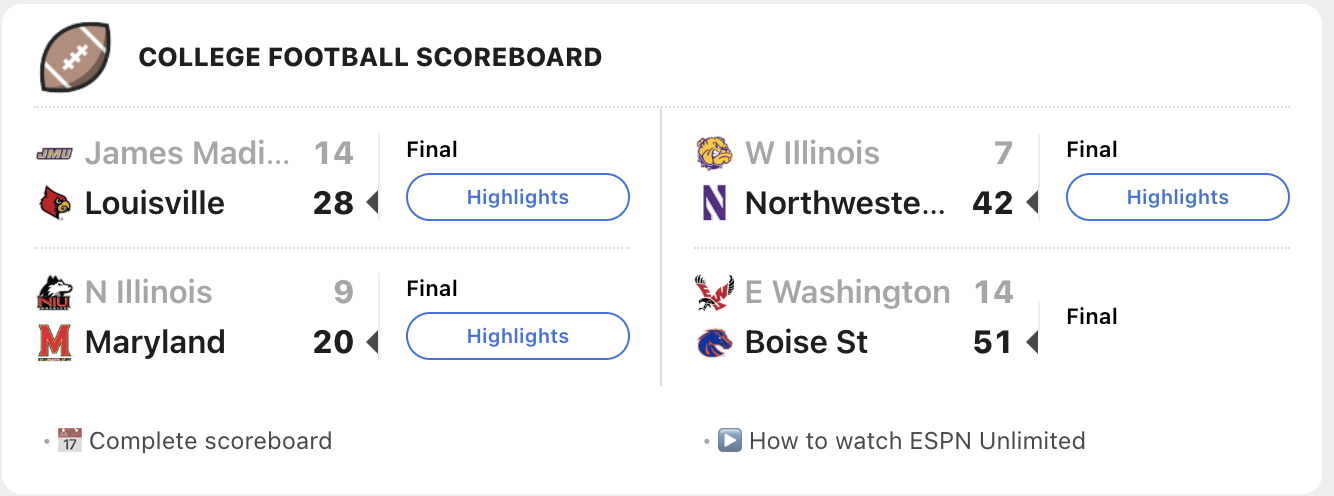Click the Western Illinois bulldog logo
The width and height of the screenshot is (1334, 496).
tap(714, 154)
